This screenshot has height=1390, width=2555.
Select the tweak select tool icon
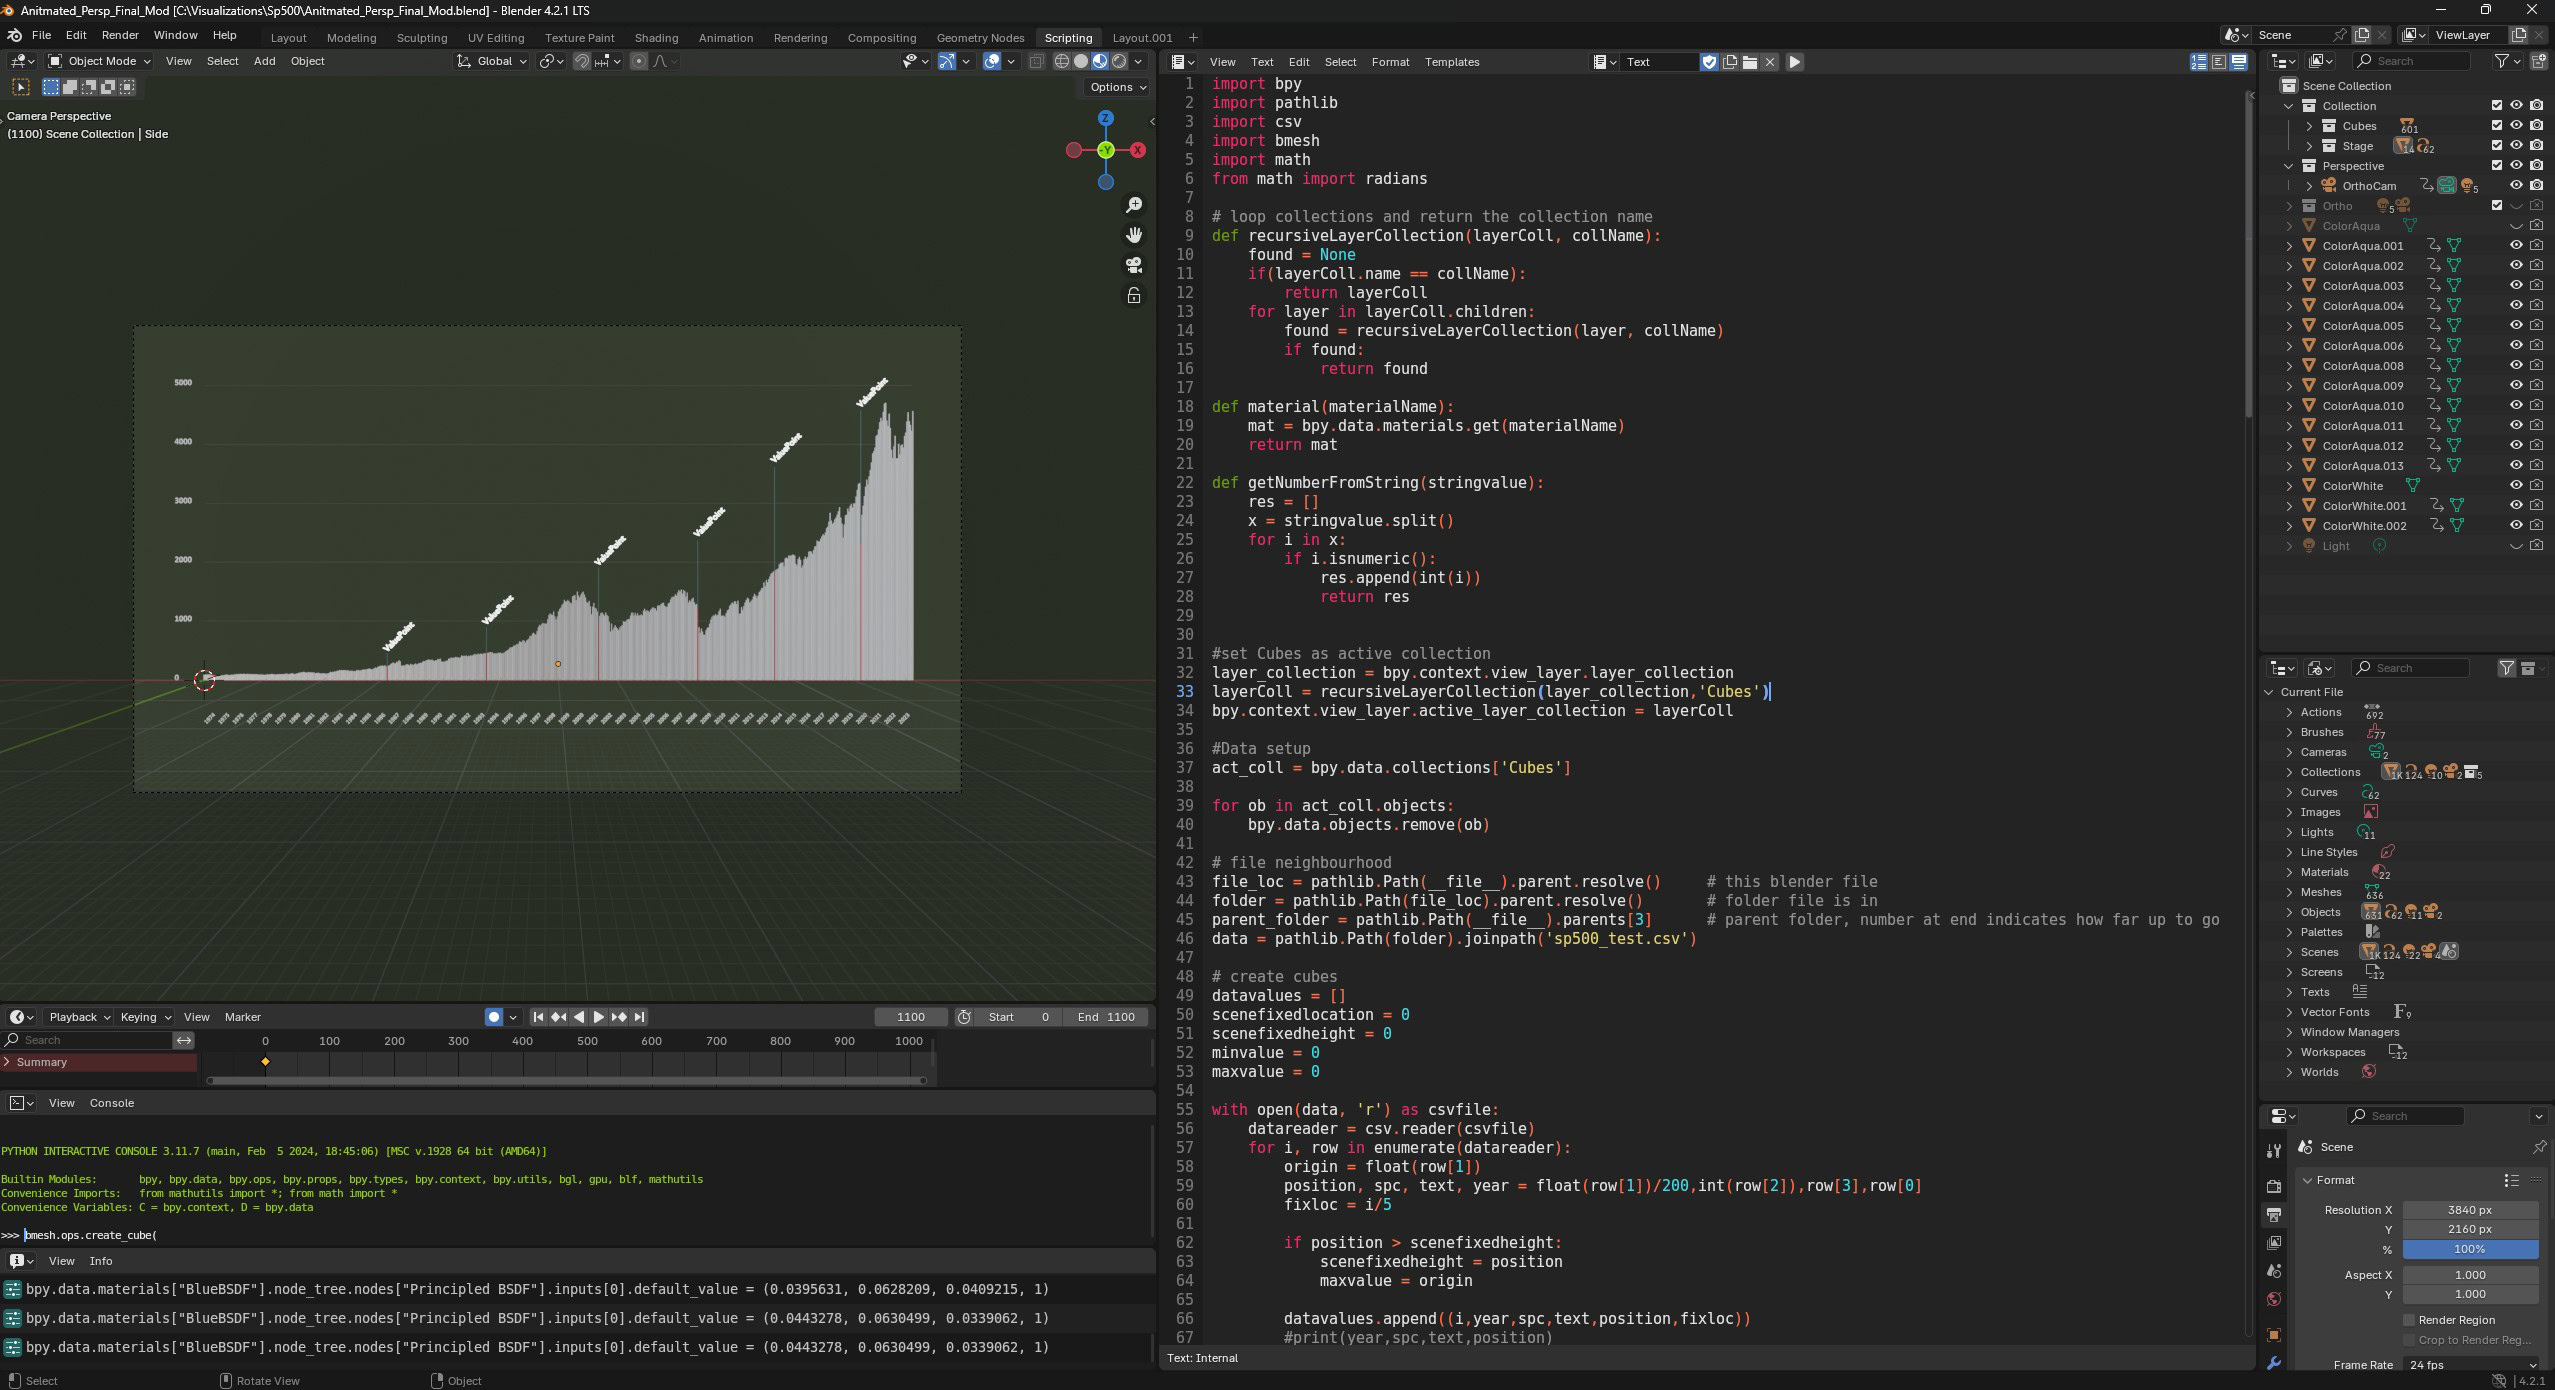[x=21, y=87]
